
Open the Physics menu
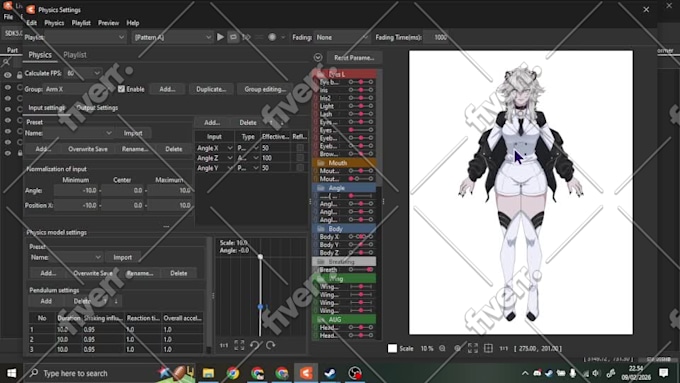tap(54, 23)
